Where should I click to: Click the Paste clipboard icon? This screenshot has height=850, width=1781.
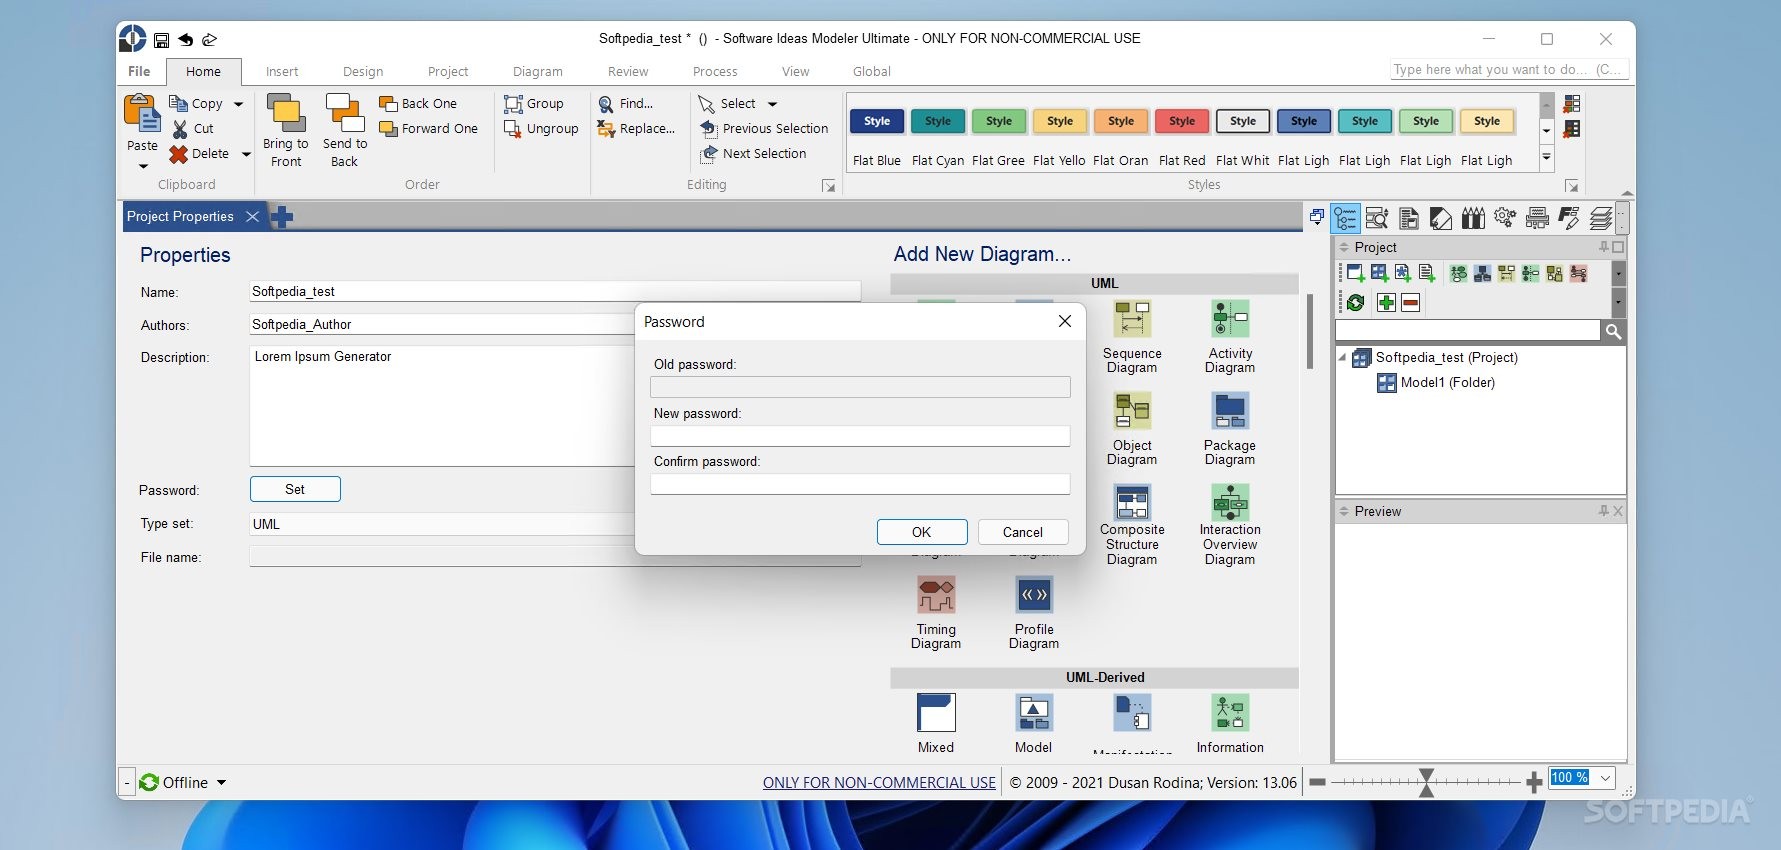(142, 114)
